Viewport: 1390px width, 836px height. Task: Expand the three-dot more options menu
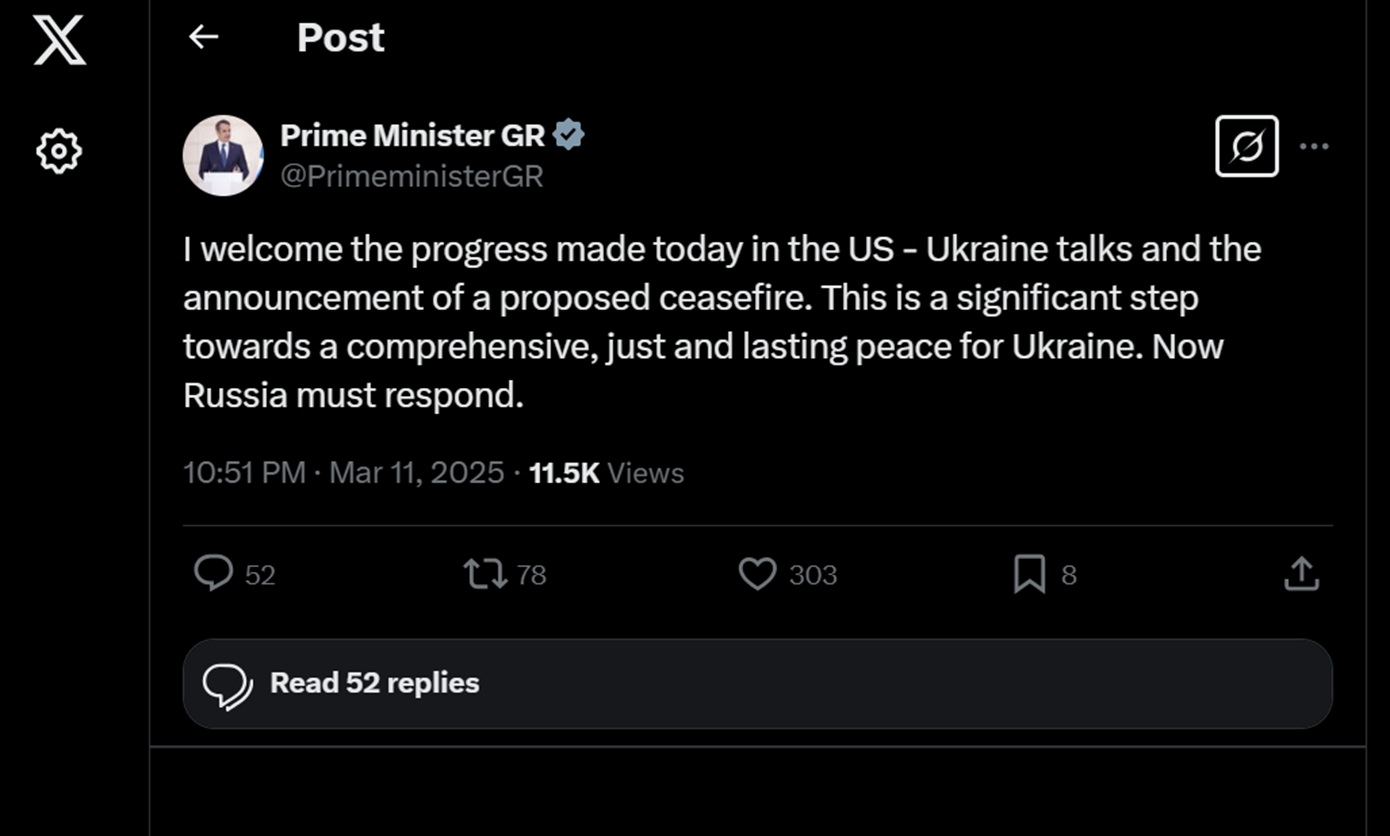coord(1314,146)
